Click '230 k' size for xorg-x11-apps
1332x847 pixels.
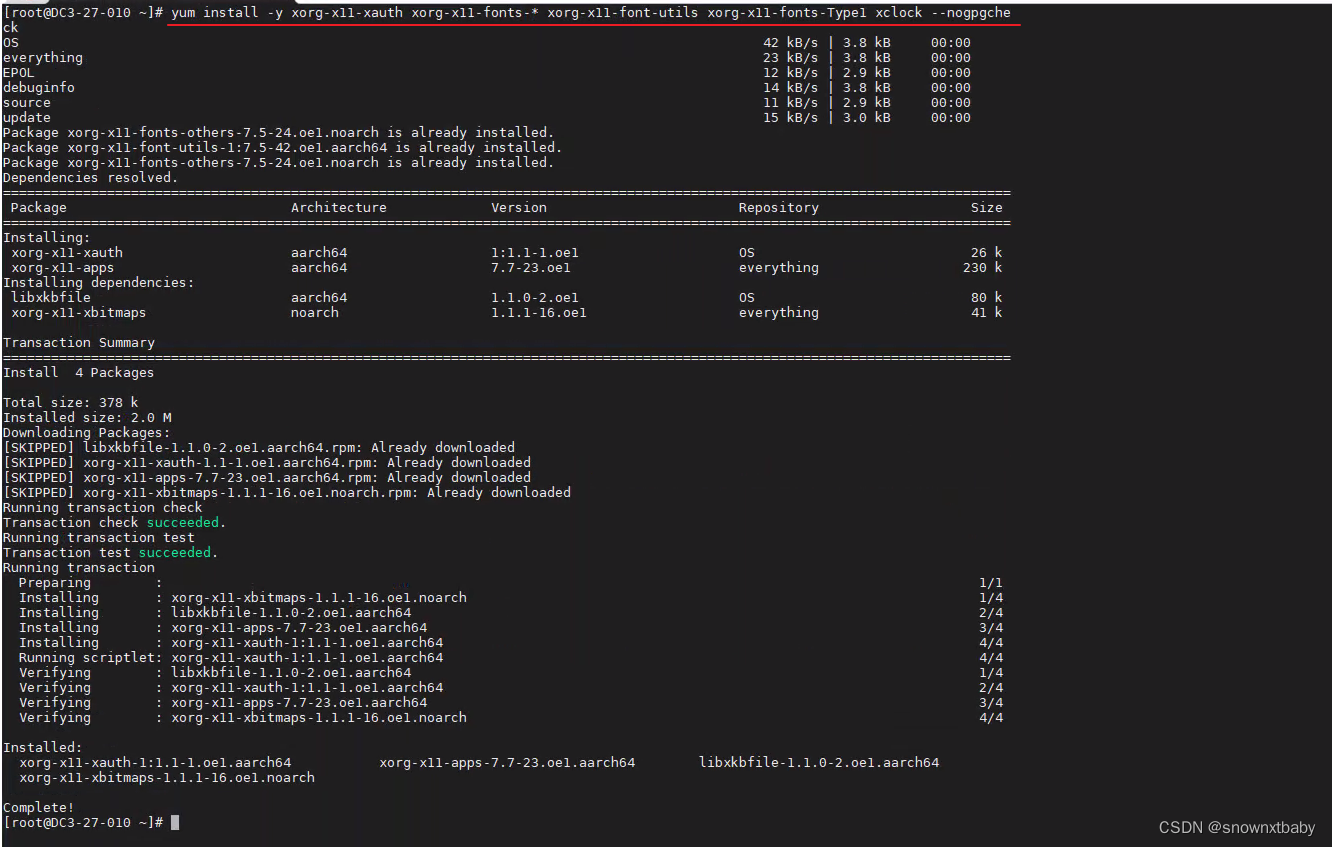983,268
